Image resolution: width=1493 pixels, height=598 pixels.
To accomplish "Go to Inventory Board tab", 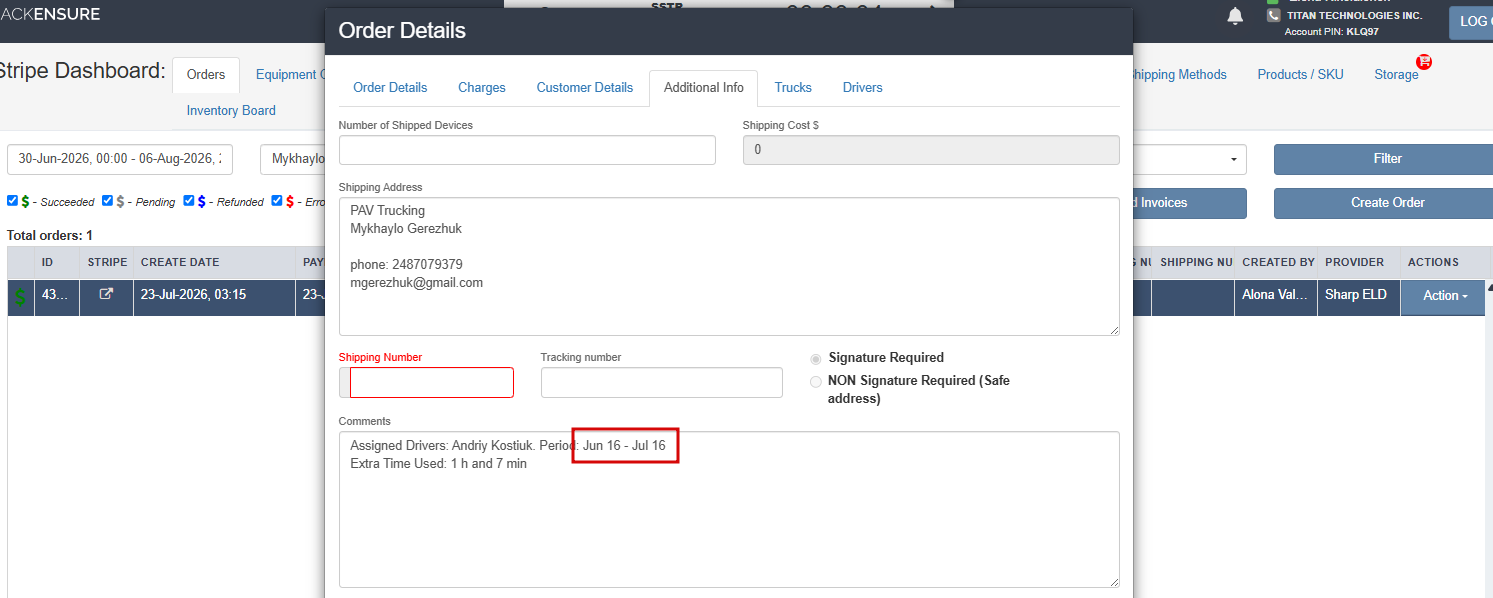I will click(231, 111).
